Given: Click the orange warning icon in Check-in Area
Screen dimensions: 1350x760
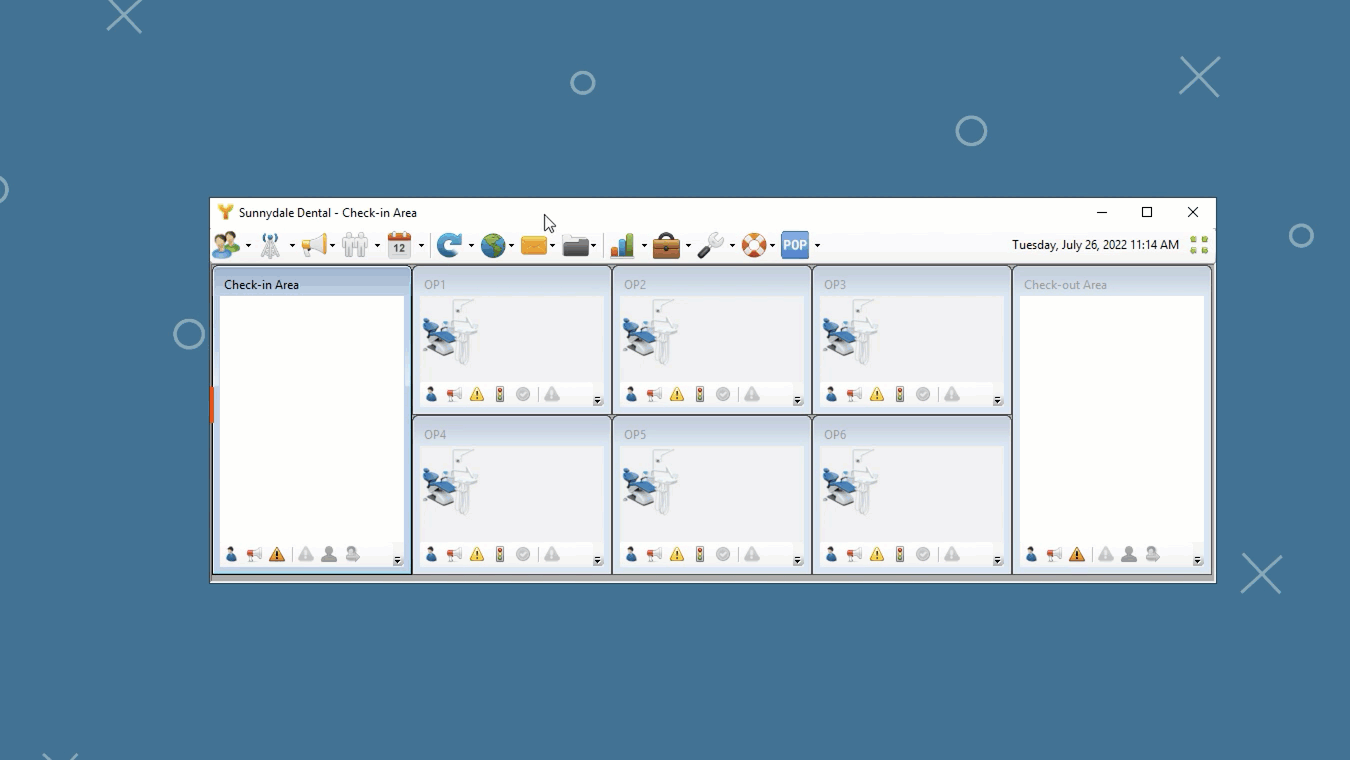Looking at the screenshot, I should click(x=277, y=554).
